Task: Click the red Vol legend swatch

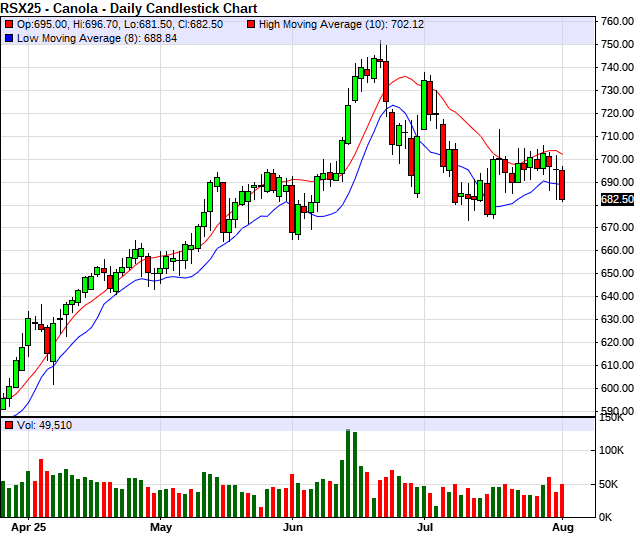Action: tap(9, 426)
